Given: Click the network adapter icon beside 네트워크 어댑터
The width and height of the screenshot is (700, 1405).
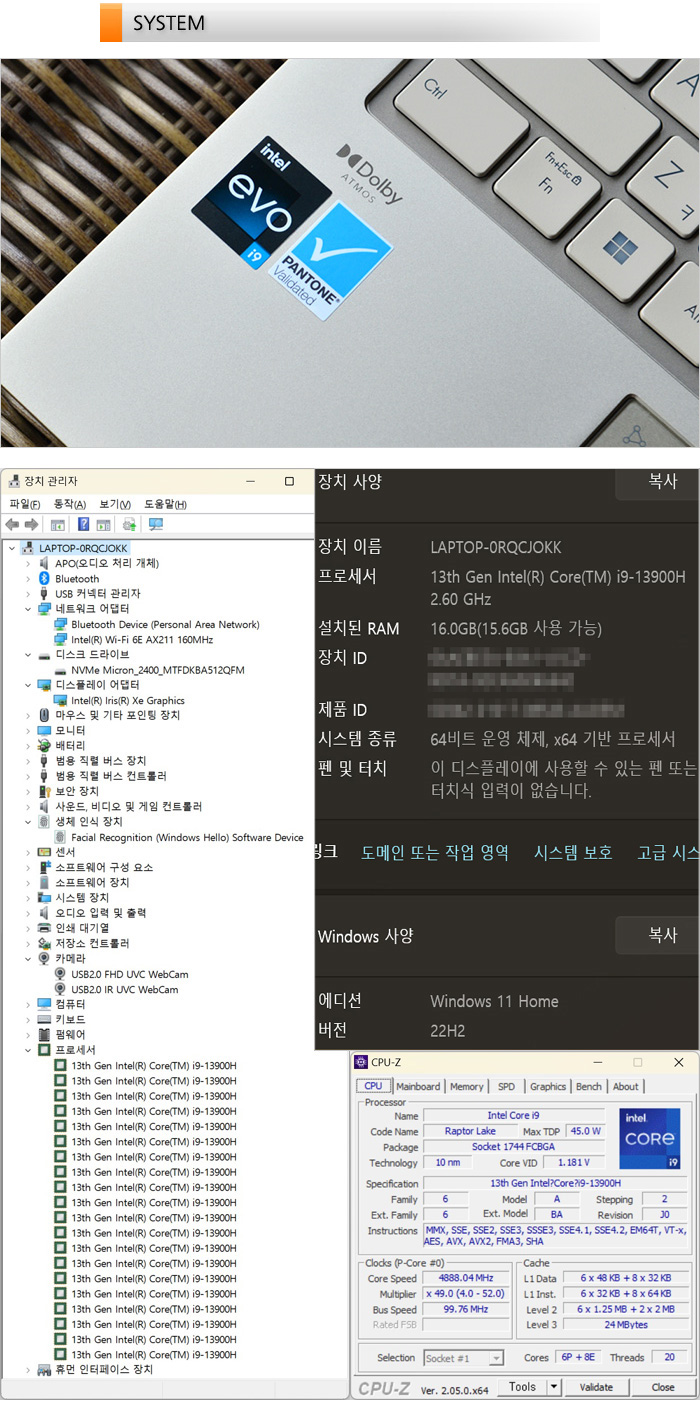Looking at the screenshot, I should [44, 608].
